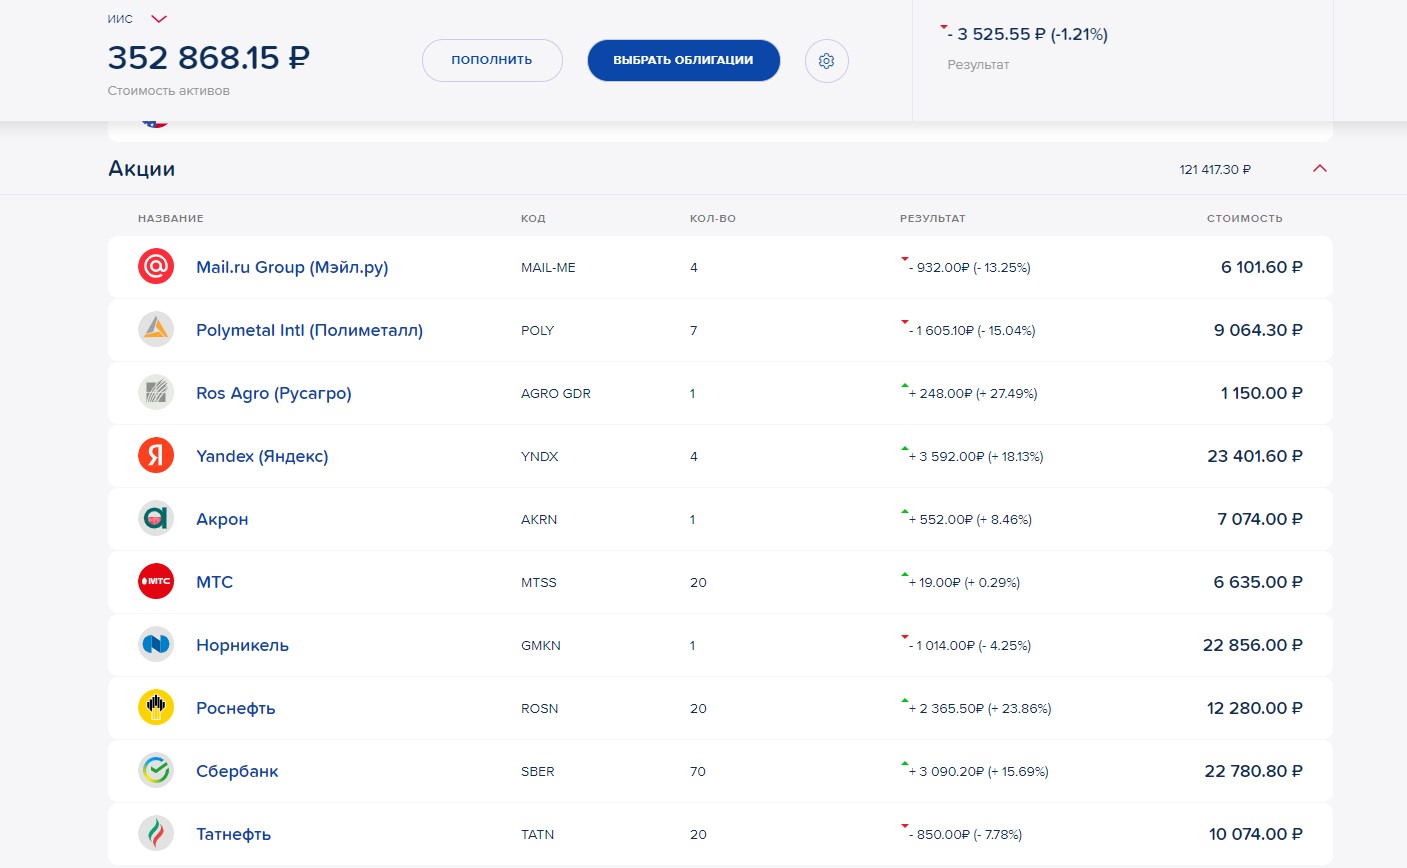Click total asset value 352 868.15 ₽
Screen dimensions: 1407x868
point(209,58)
